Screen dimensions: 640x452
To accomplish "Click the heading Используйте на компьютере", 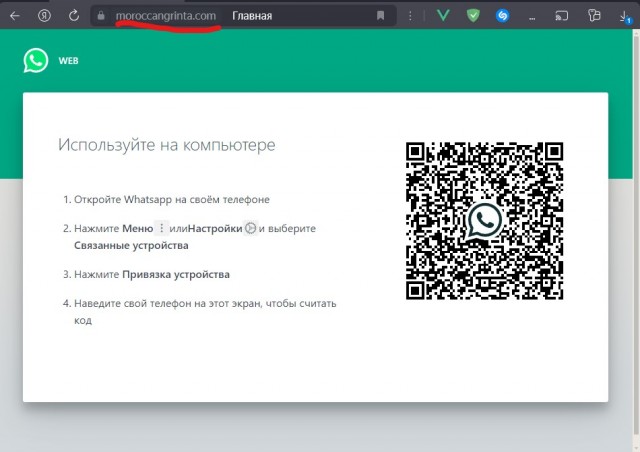I will tap(167, 145).
